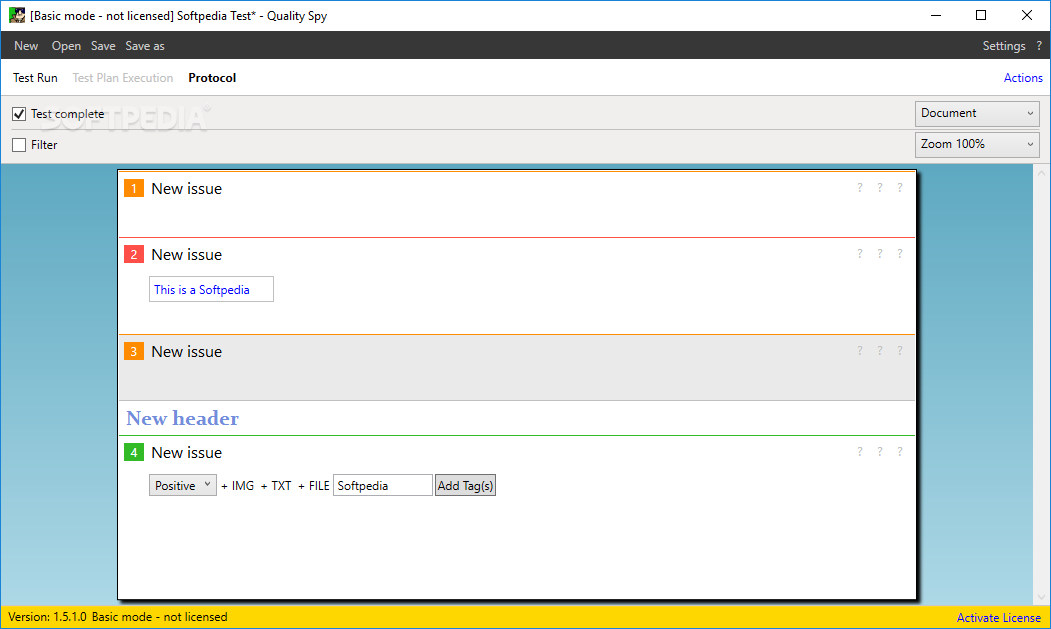The width and height of the screenshot is (1051, 629).
Task: Click the first question mark of issue 2
Action: [859, 253]
